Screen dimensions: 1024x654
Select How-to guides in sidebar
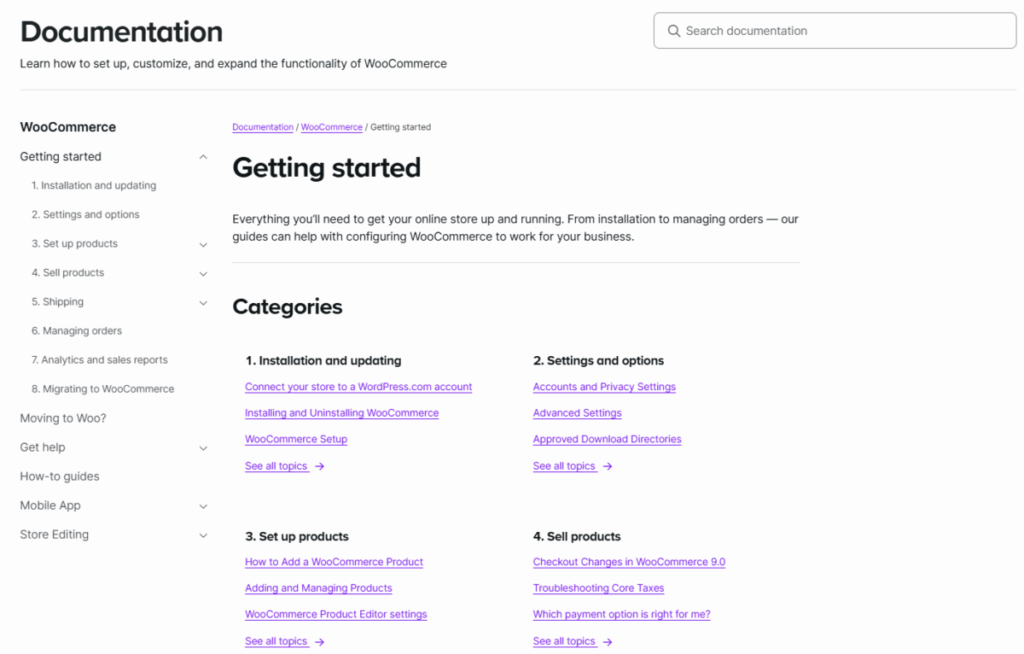pyautogui.click(x=60, y=477)
